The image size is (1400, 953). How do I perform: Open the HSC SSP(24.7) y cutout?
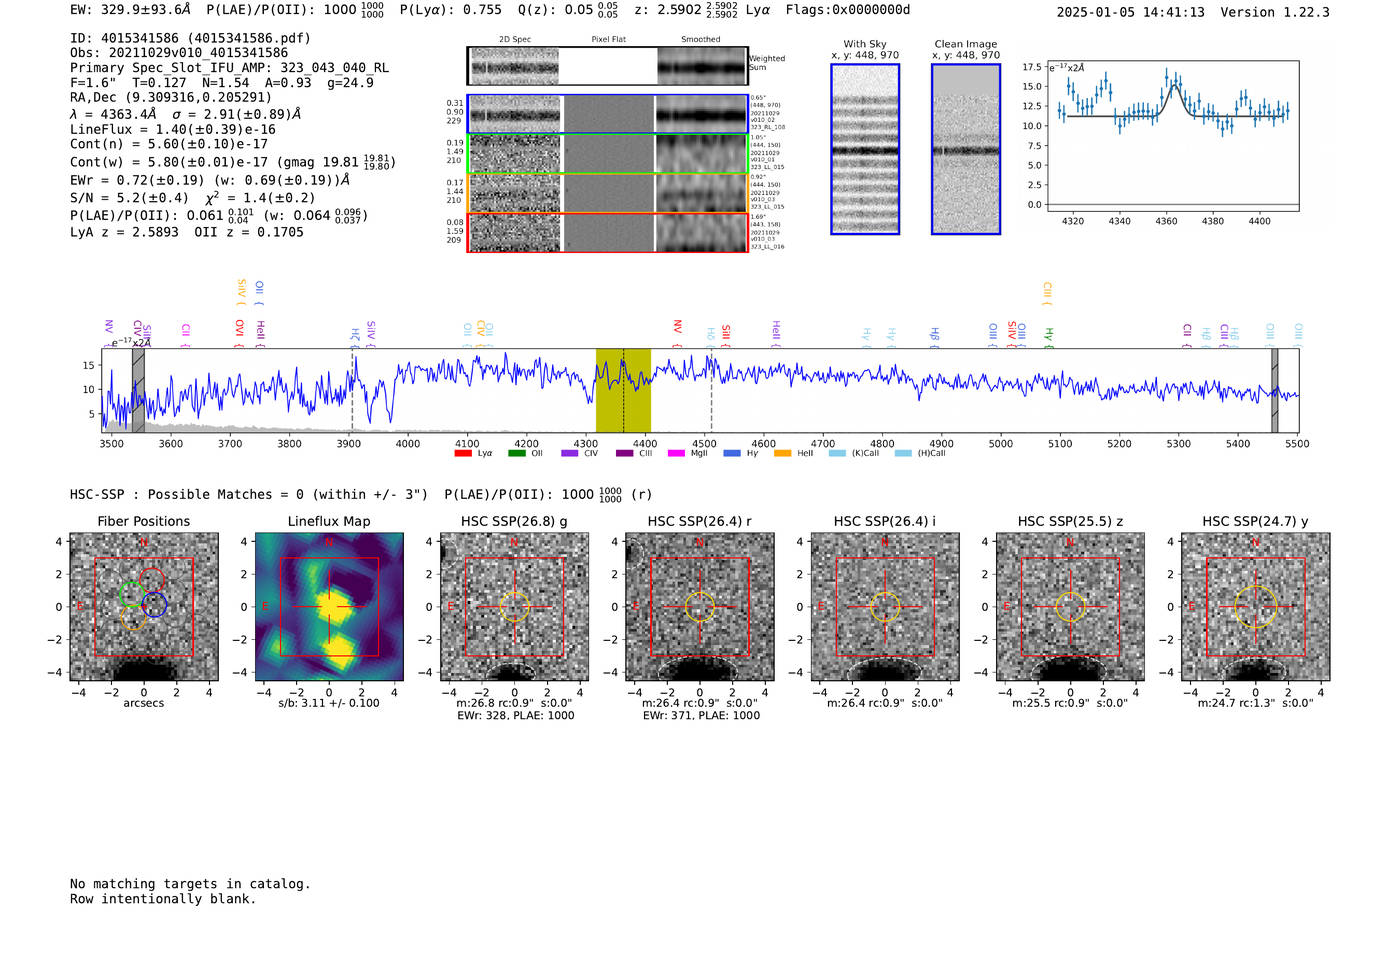pos(1256,607)
